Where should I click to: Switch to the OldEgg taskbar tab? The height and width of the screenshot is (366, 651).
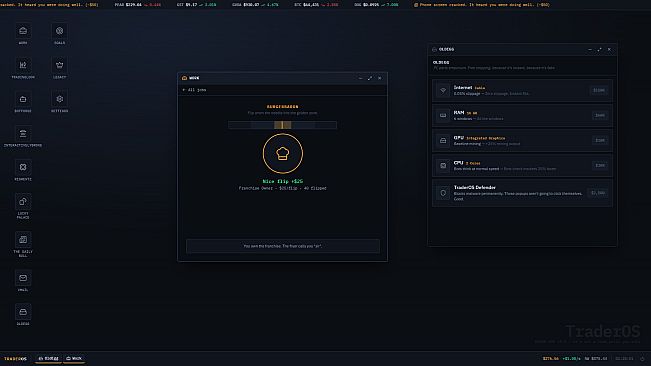(x=49, y=359)
